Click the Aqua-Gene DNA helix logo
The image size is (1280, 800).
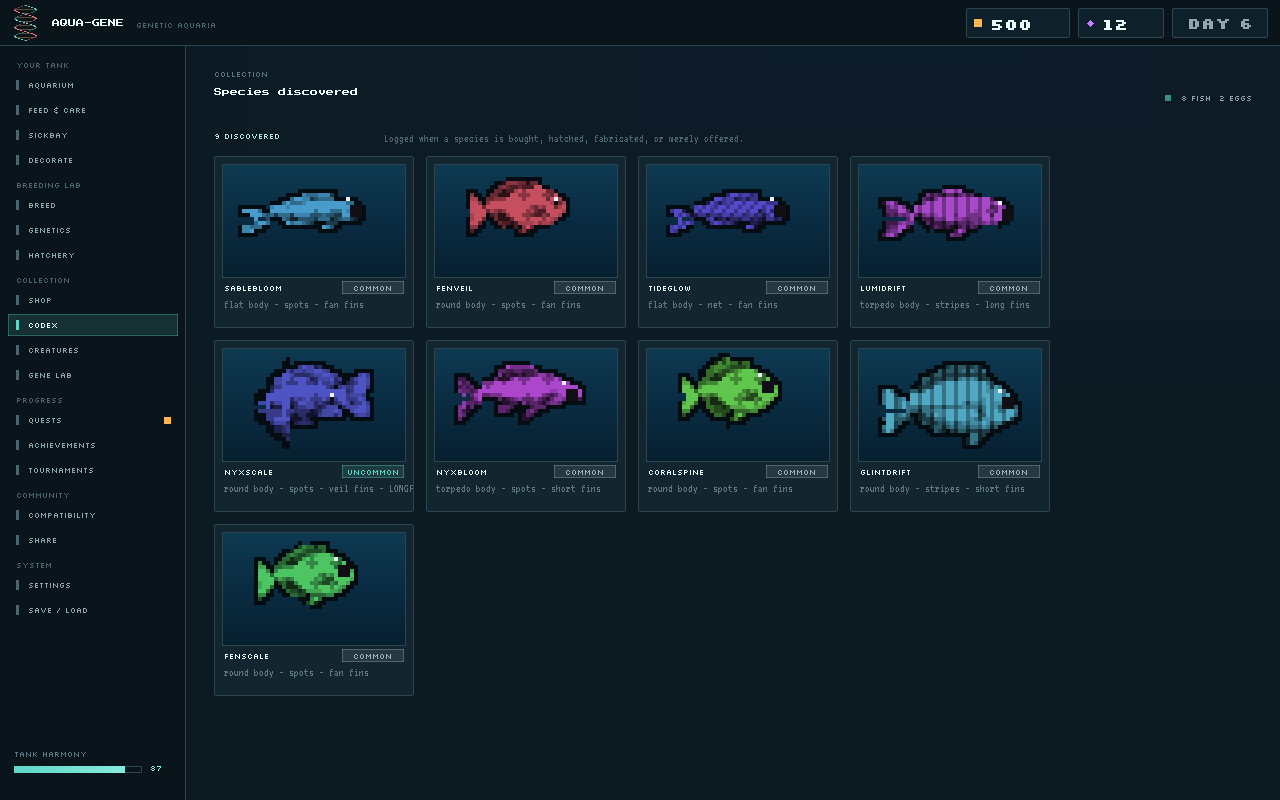coord(26,22)
